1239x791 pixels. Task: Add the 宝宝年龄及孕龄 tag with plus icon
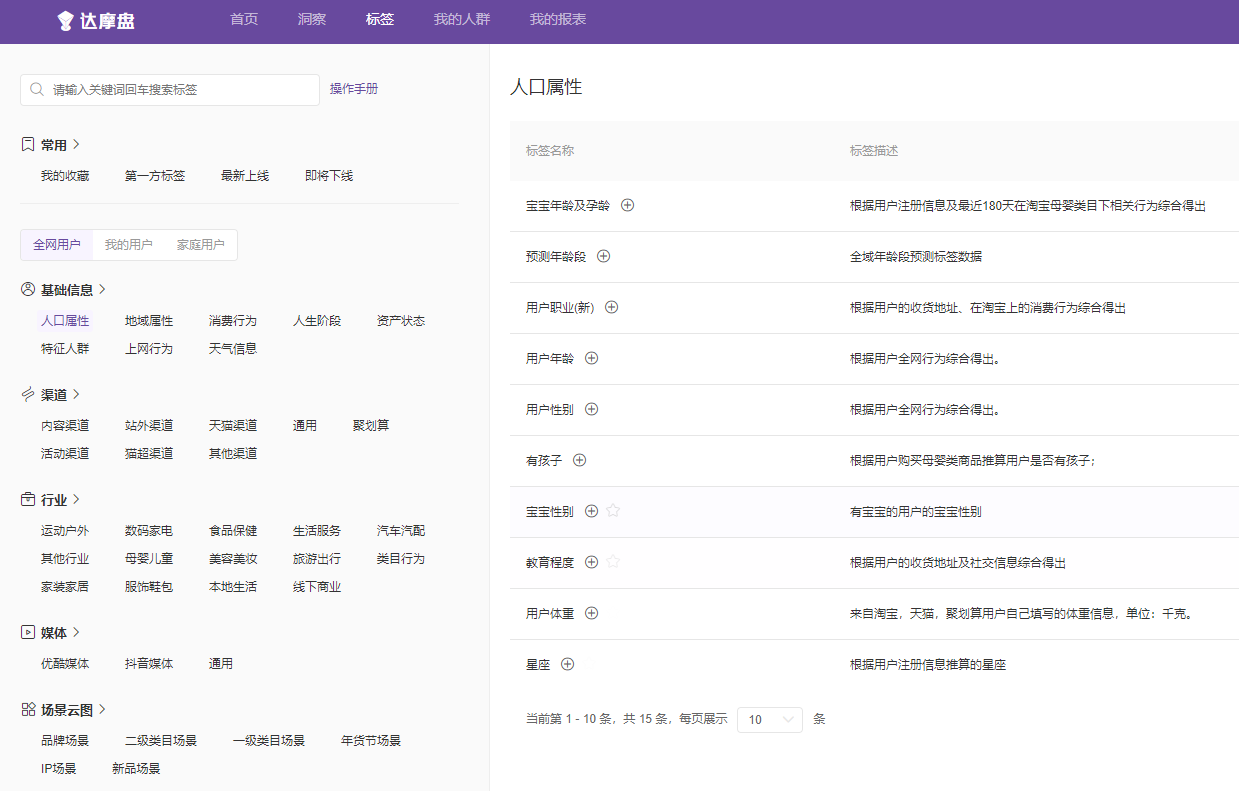(628, 205)
